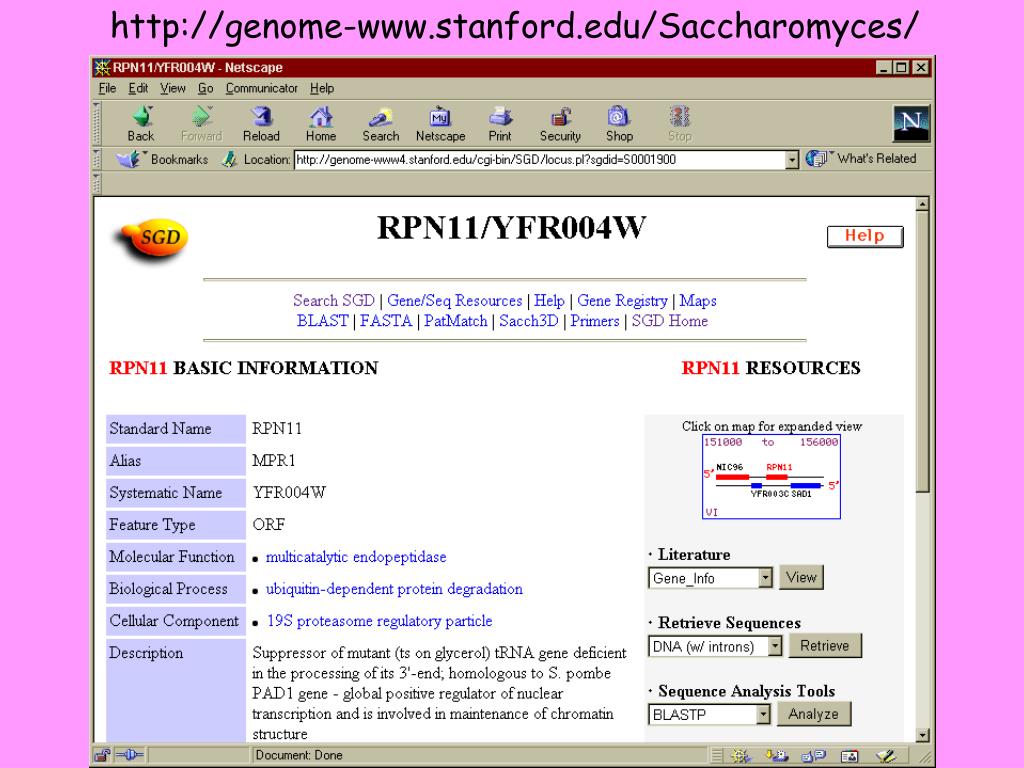
Task: Open the Gene/Seq Resources link
Action: click(455, 300)
